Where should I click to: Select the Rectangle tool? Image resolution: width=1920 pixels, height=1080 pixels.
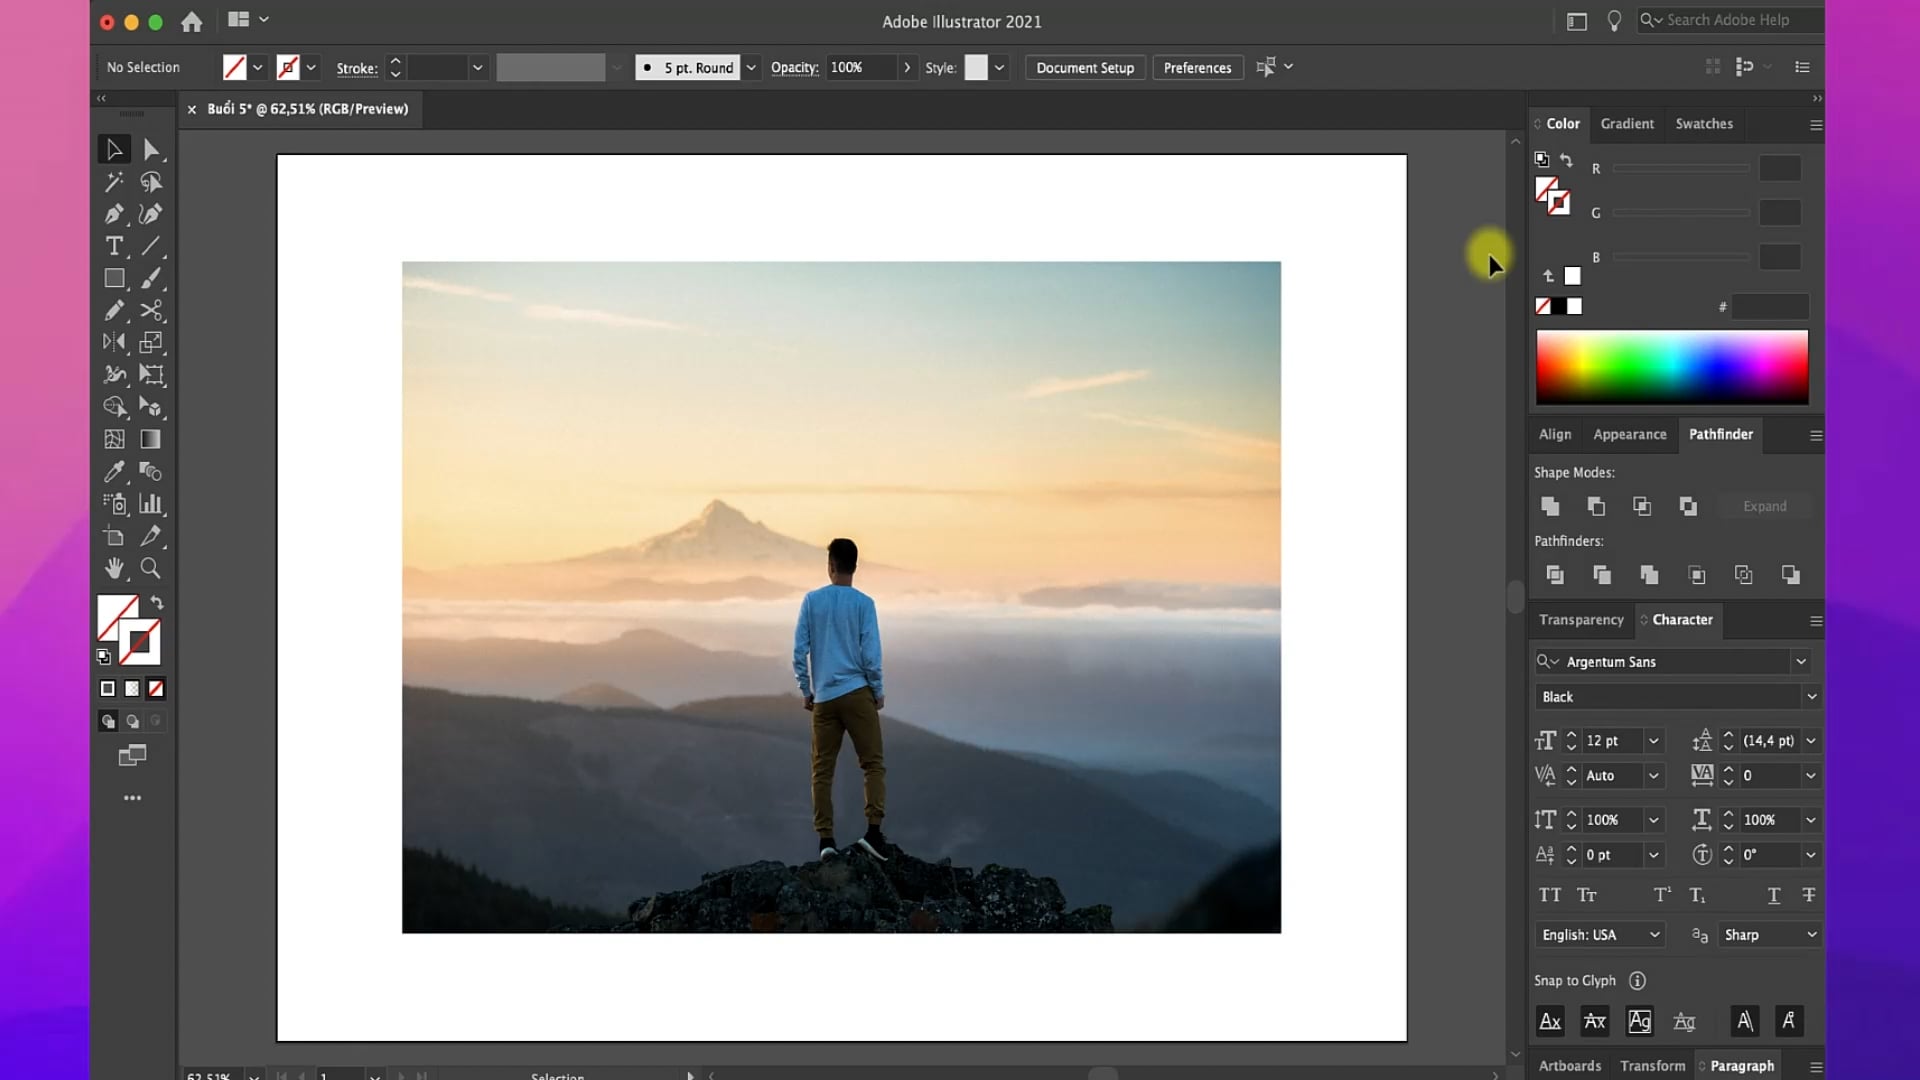[x=114, y=278]
